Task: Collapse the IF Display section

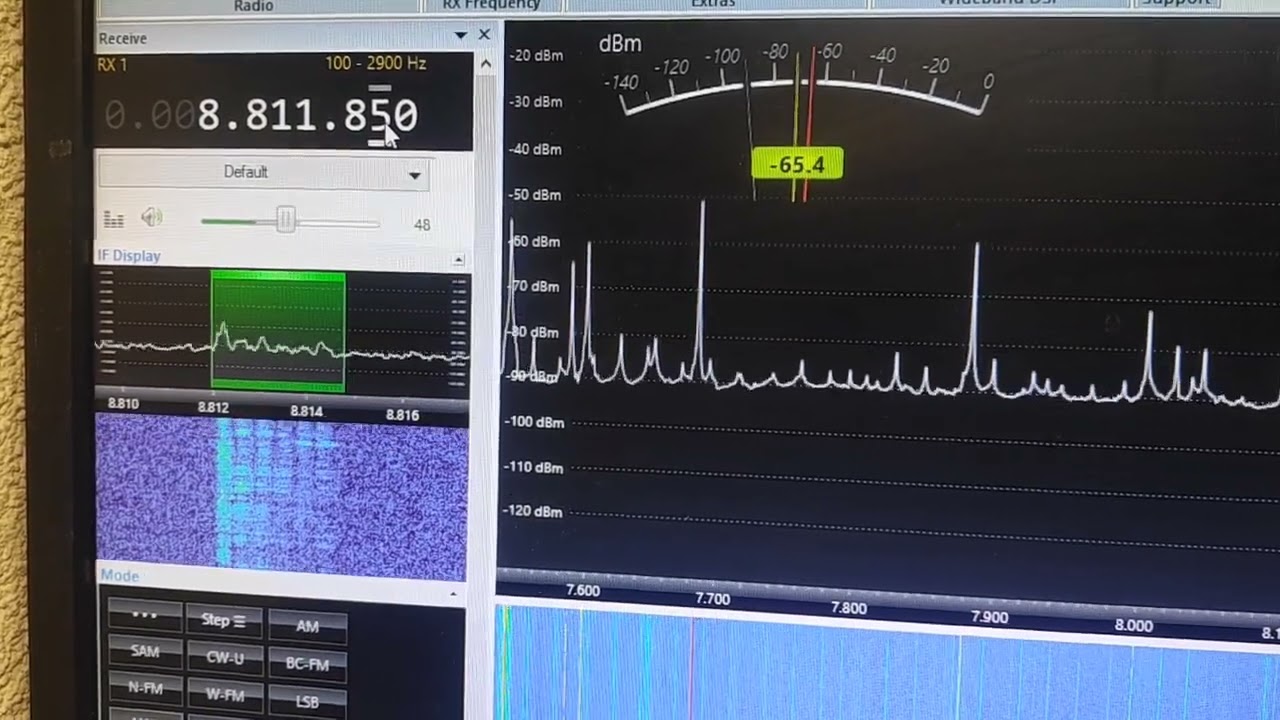Action: (458, 260)
